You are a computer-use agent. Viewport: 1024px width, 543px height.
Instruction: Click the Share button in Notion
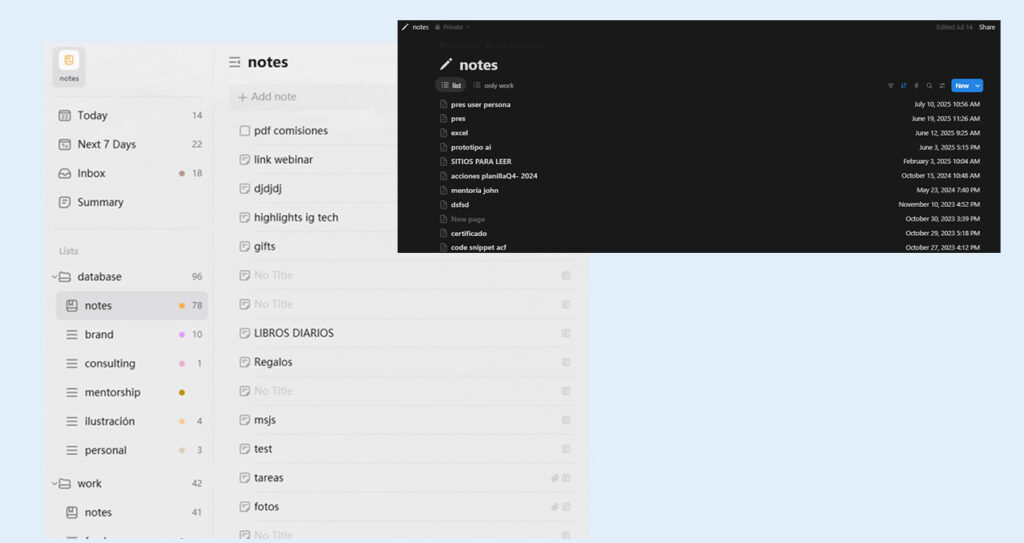987,27
